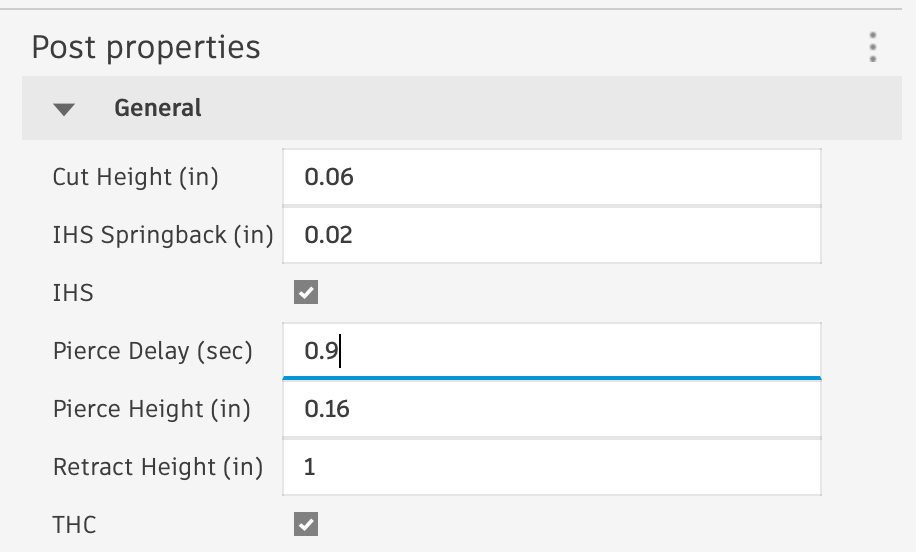The width and height of the screenshot is (916, 552).
Task: Click the Post properties panel title
Action: click(x=146, y=47)
